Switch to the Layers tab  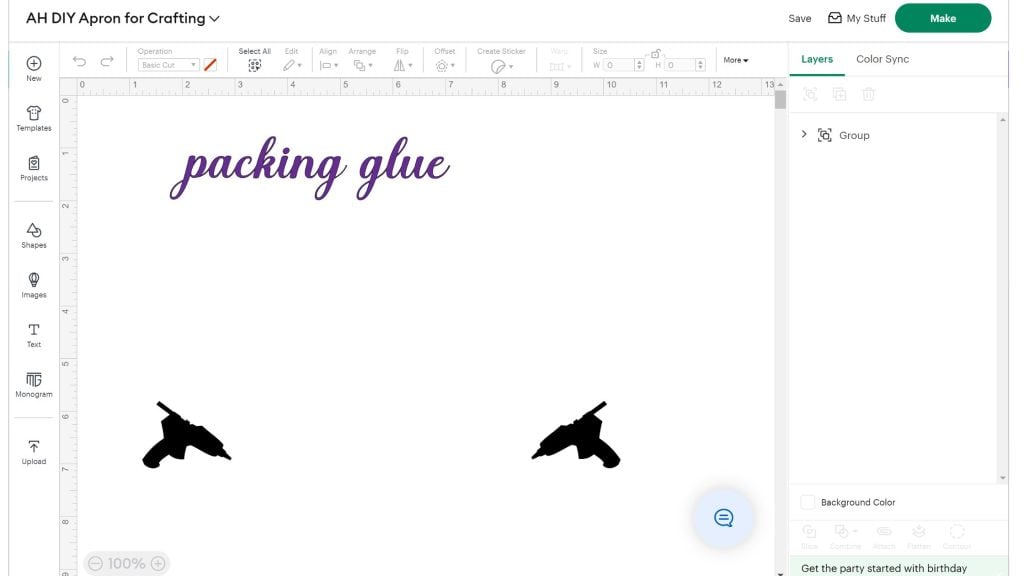(817, 59)
